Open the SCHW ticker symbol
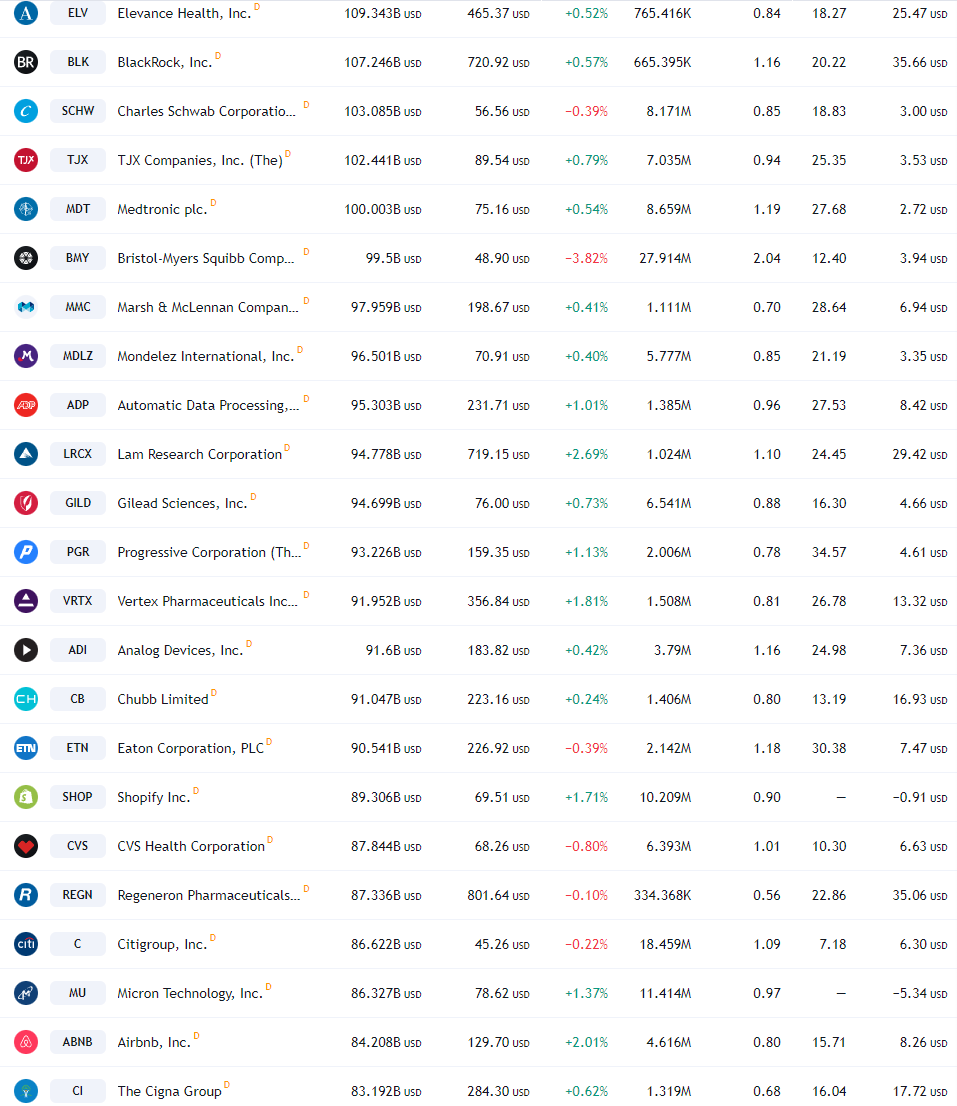This screenshot has width=957, height=1106. 78,111
